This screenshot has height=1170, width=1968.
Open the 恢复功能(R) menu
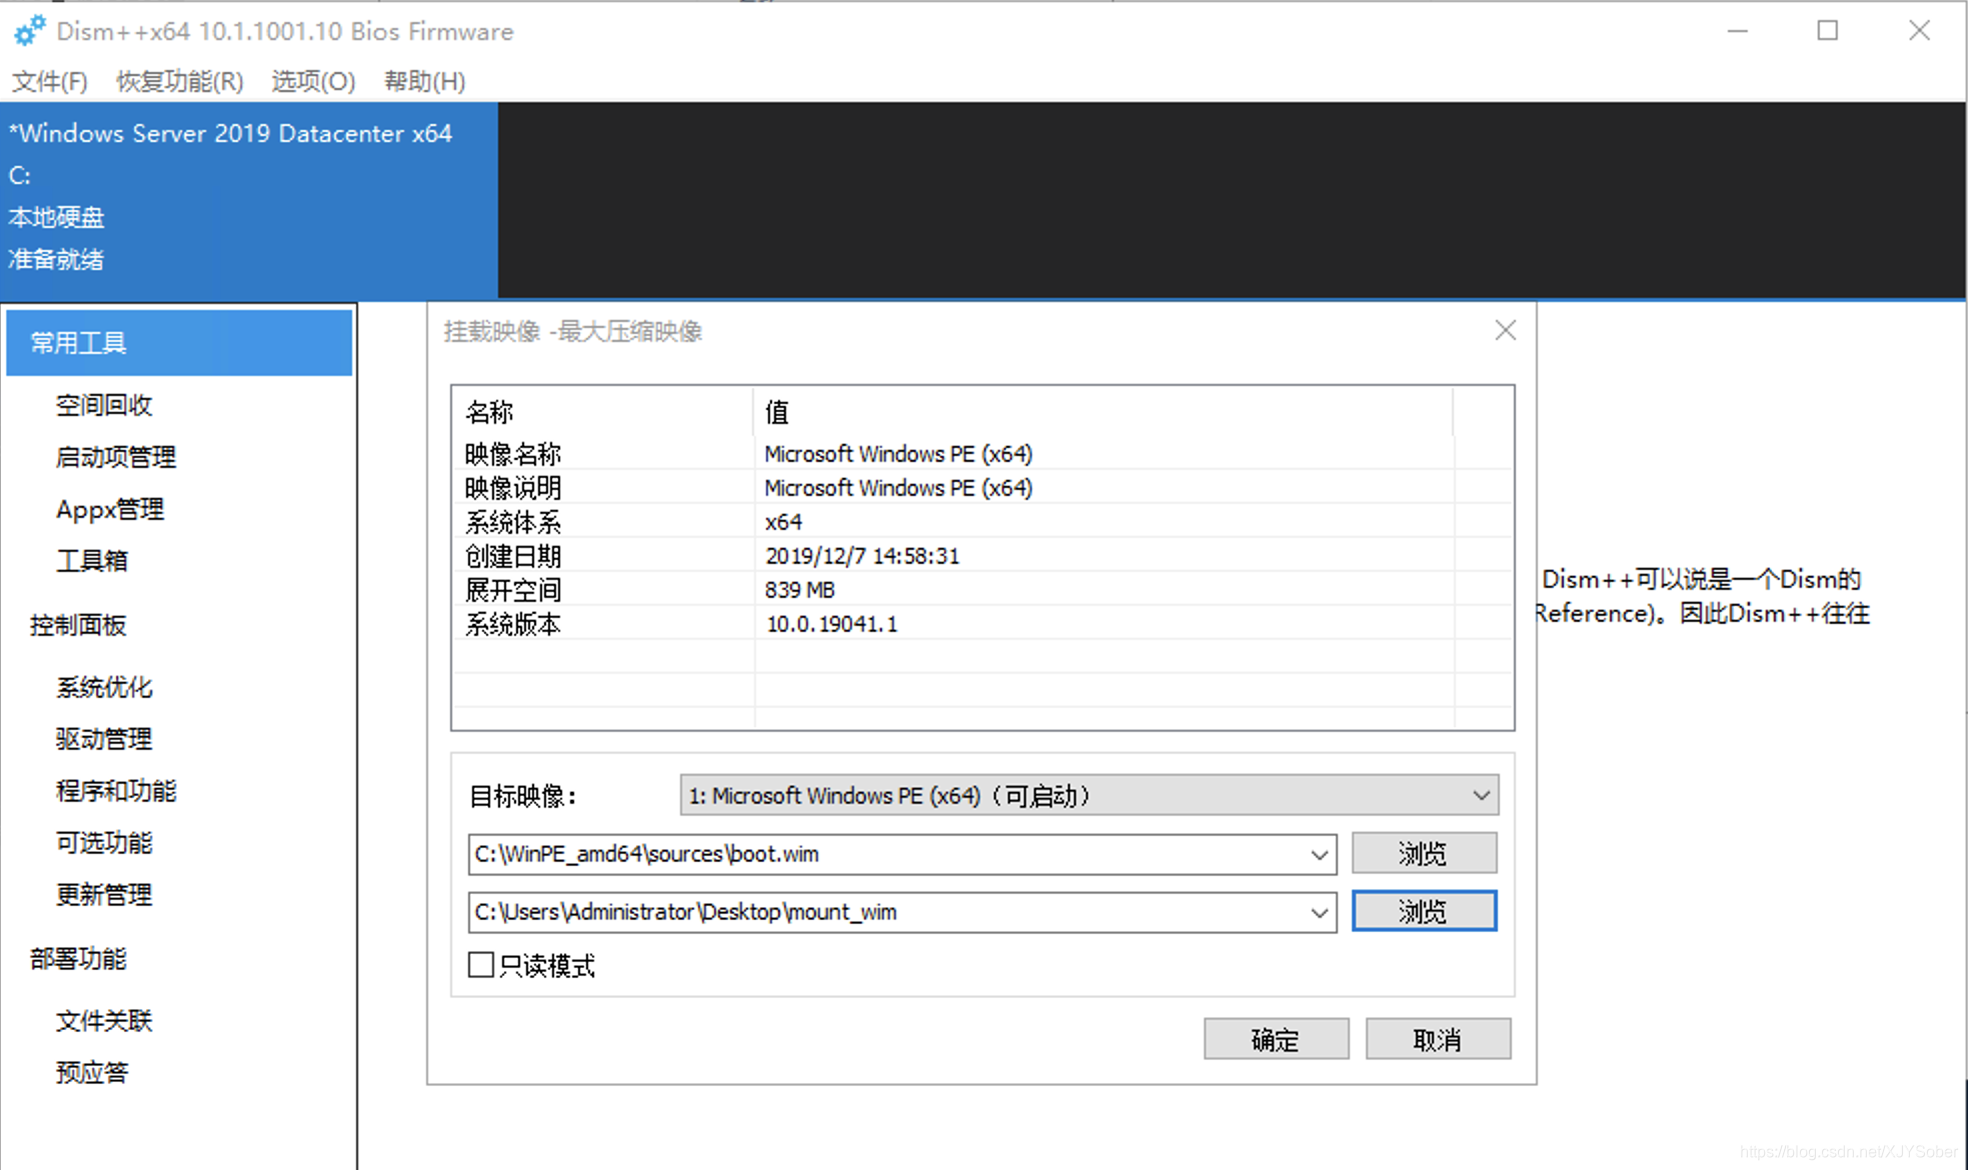[180, 81]
